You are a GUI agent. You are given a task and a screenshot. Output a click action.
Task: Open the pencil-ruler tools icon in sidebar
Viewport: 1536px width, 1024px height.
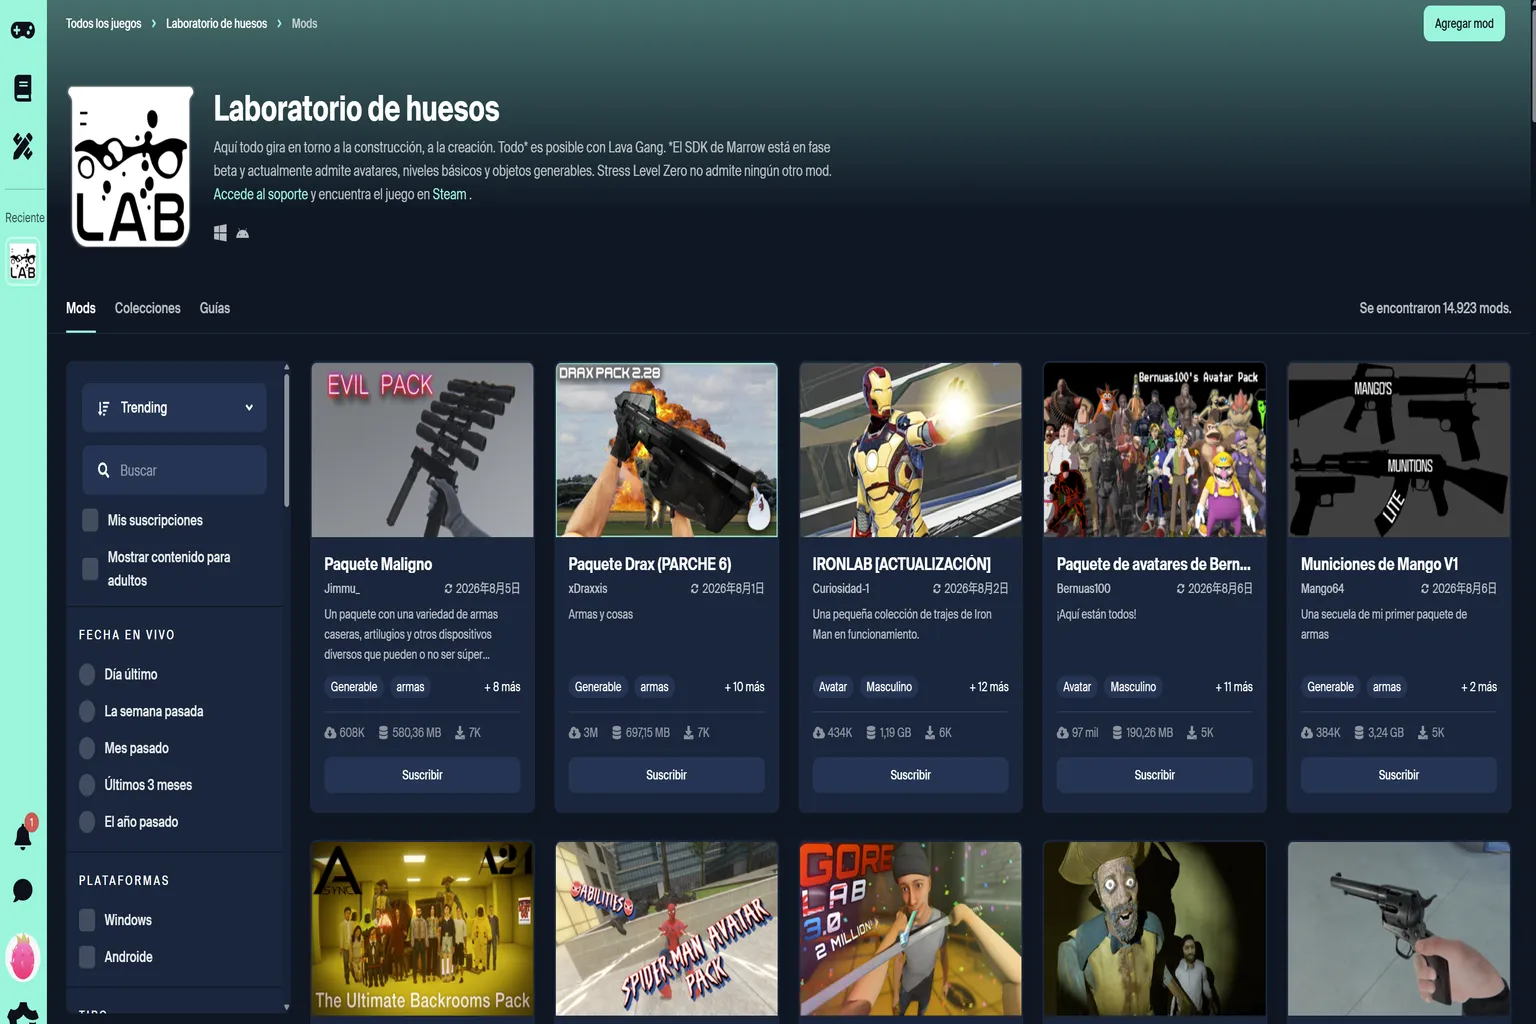click(x=23, y=146)
